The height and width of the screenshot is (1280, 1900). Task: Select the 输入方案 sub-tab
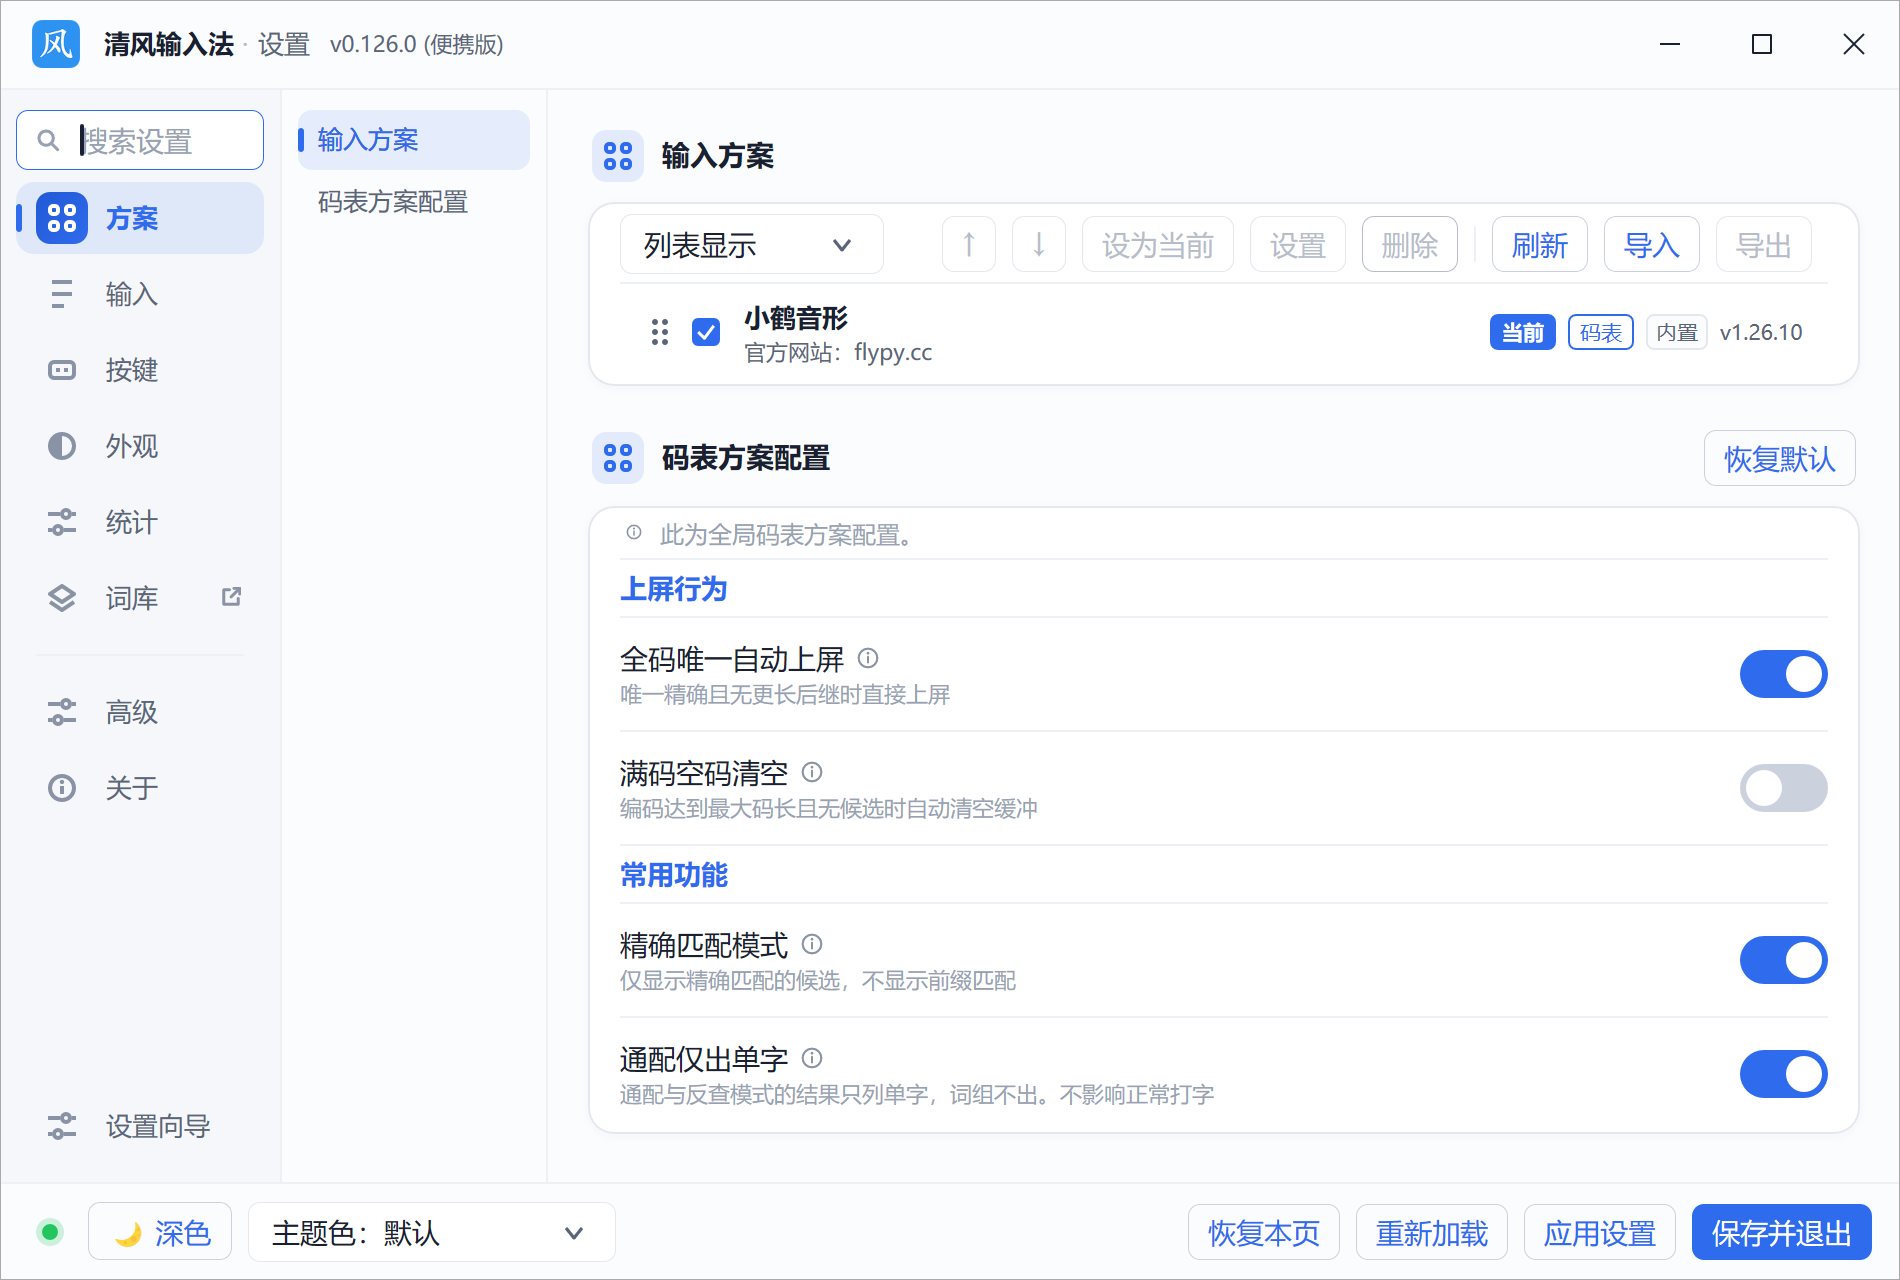(x=414, y=140)
